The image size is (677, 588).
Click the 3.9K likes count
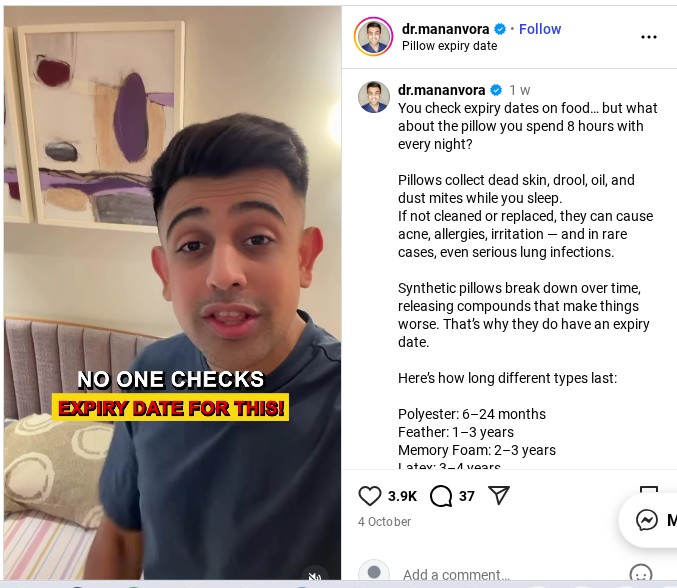[x=402, y=496]
